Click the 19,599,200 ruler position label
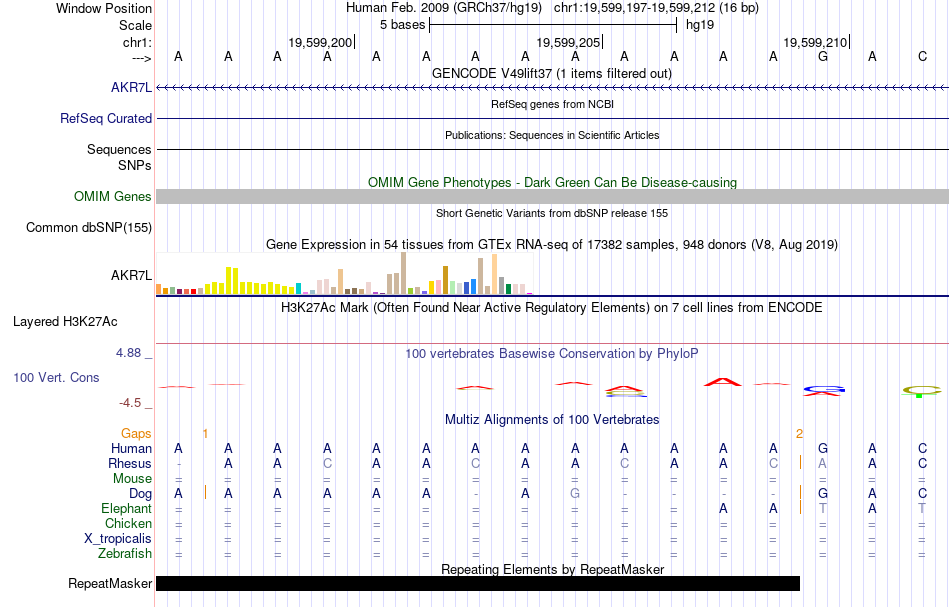The height and width of the screenshot is (607, 950). [x=320, y=42]
